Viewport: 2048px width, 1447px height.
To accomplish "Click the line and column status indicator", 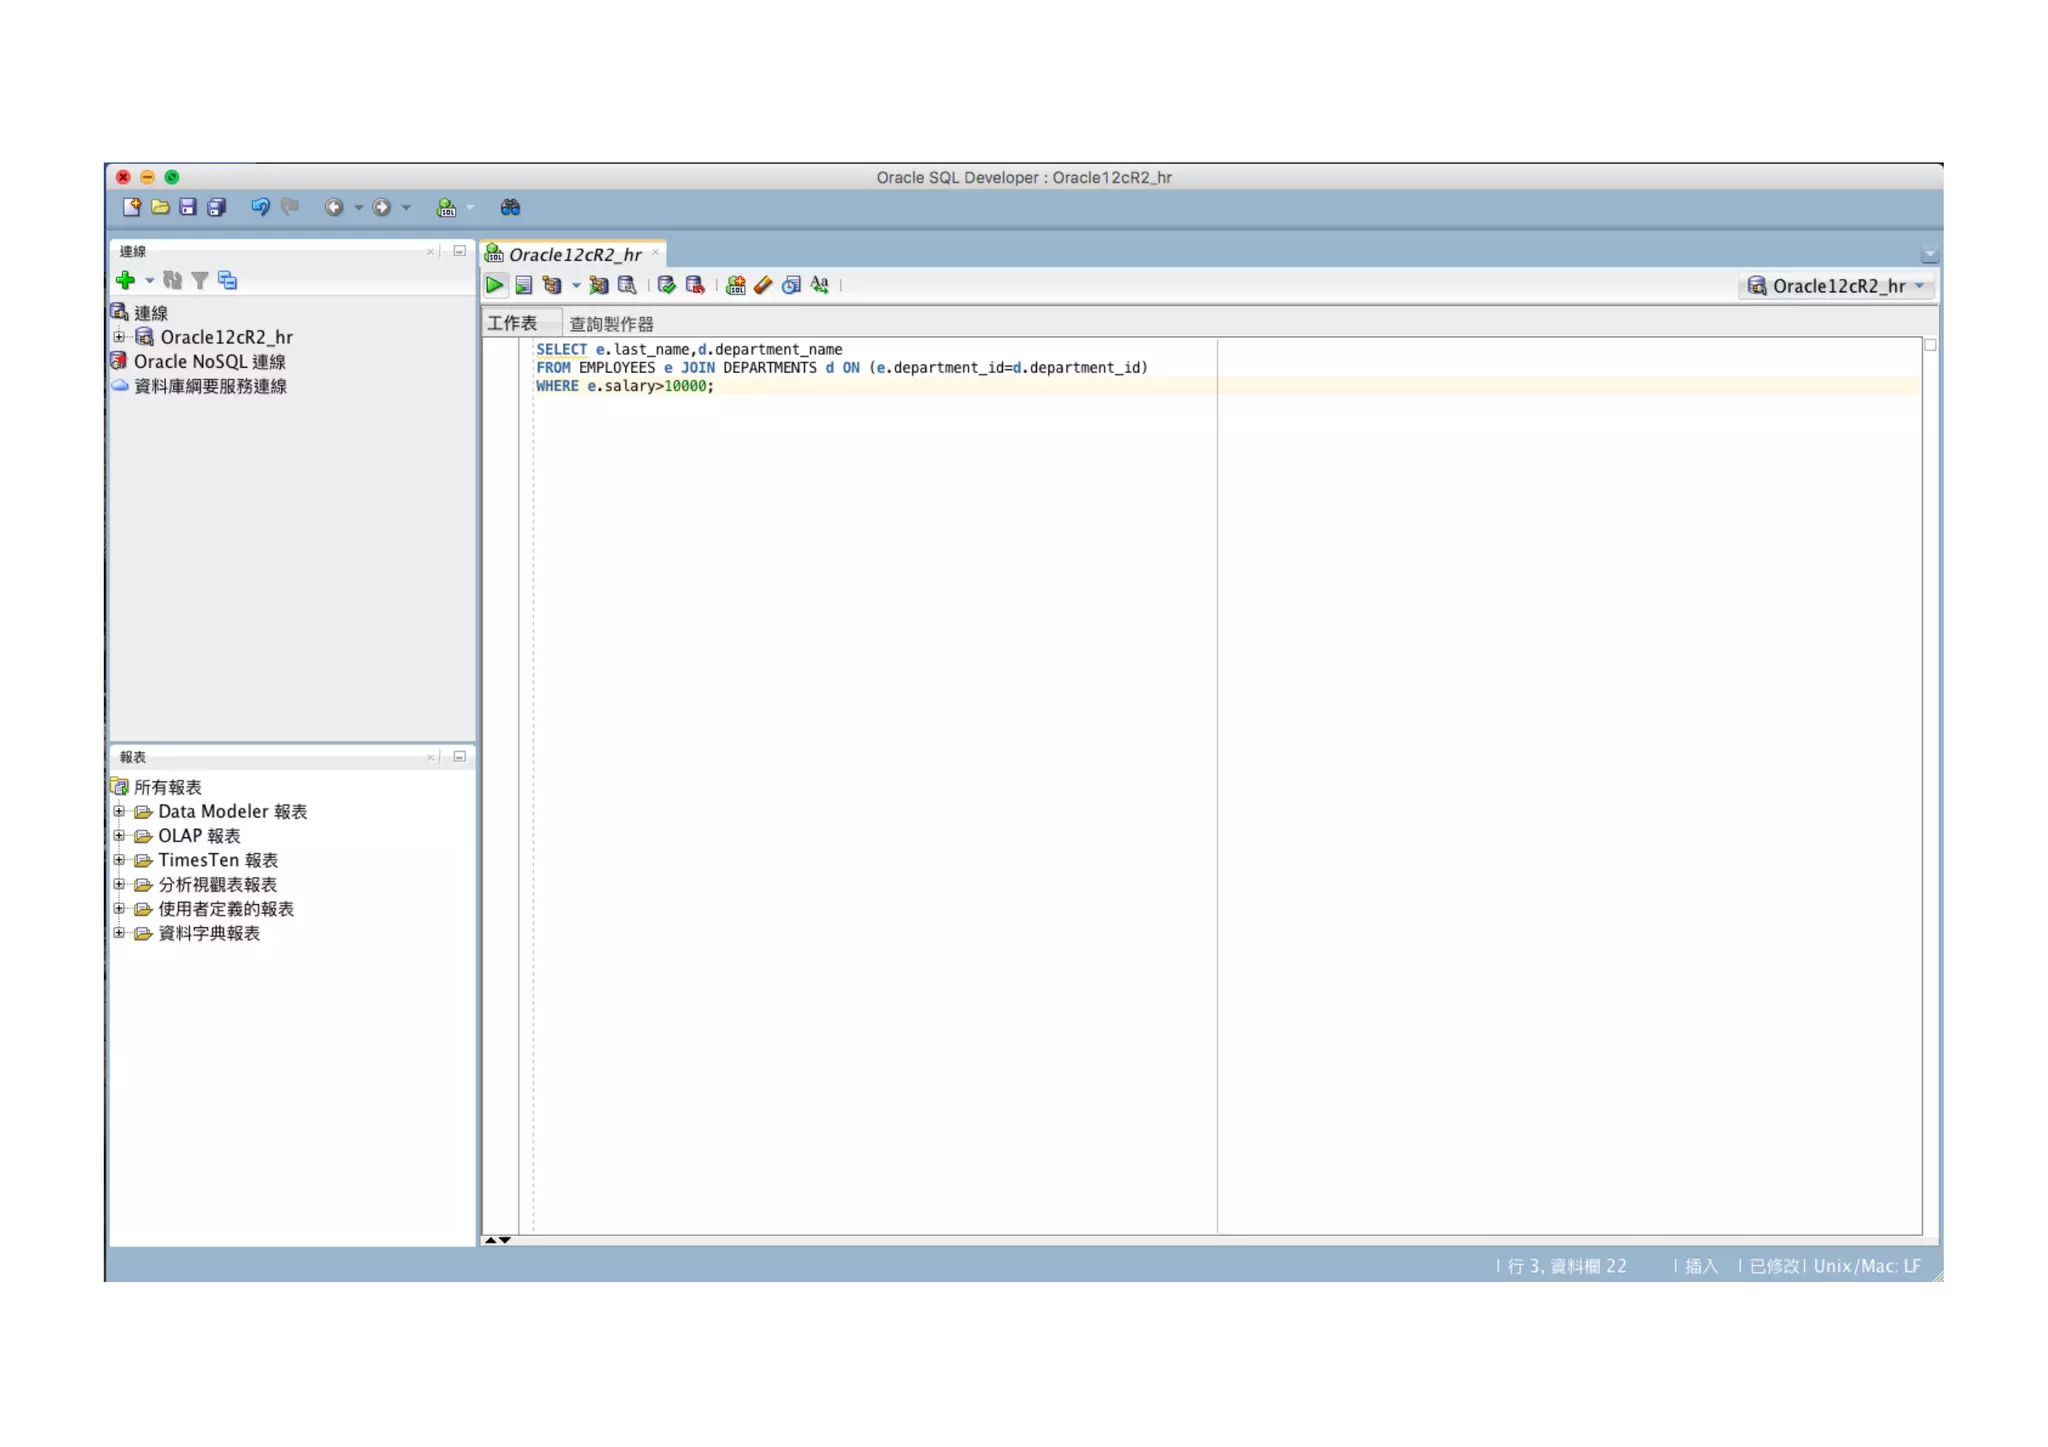I will coord(1567,1266).
